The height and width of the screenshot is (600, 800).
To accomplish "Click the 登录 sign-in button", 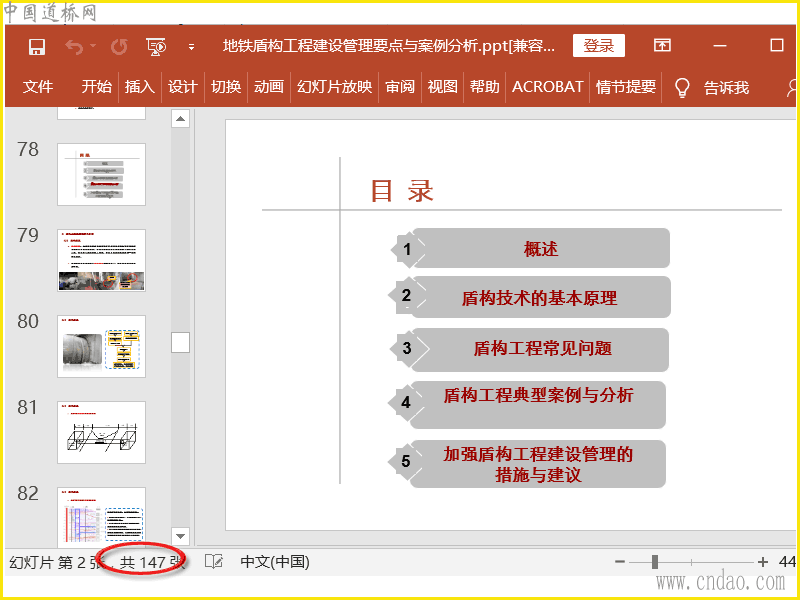I will [598, 46].
